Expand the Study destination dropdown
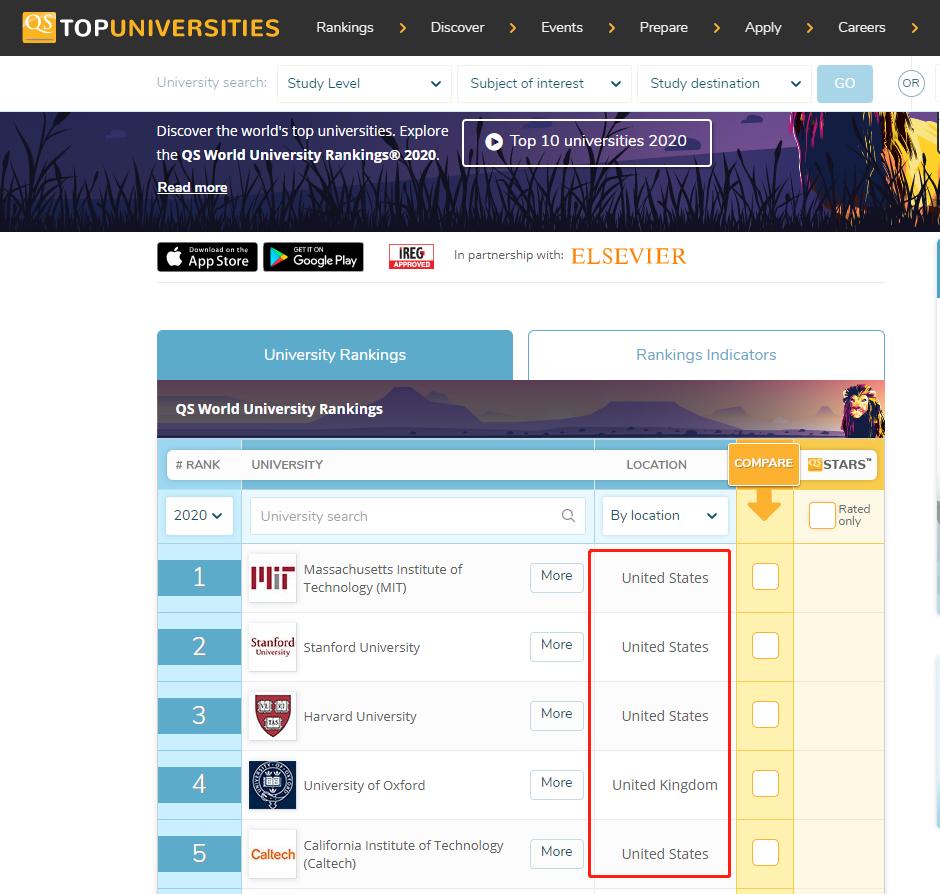 pos(724,83)
